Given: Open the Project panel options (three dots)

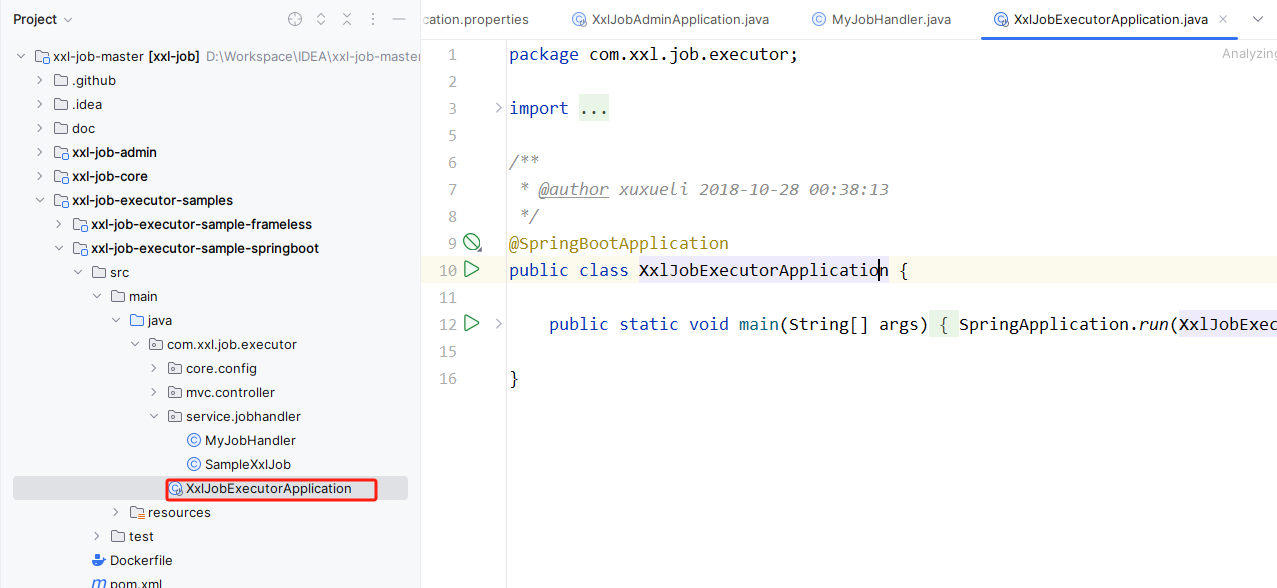Looking at the screenshot, I should tap(373, 19).
